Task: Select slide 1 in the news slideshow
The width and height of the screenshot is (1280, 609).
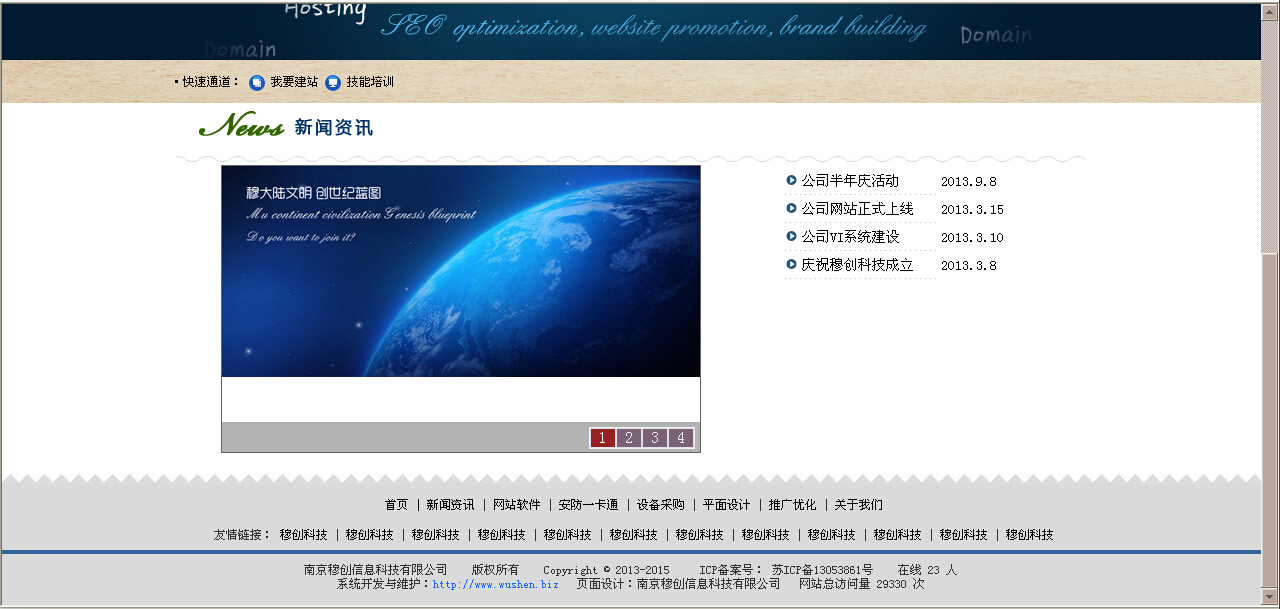Action: 602,438
